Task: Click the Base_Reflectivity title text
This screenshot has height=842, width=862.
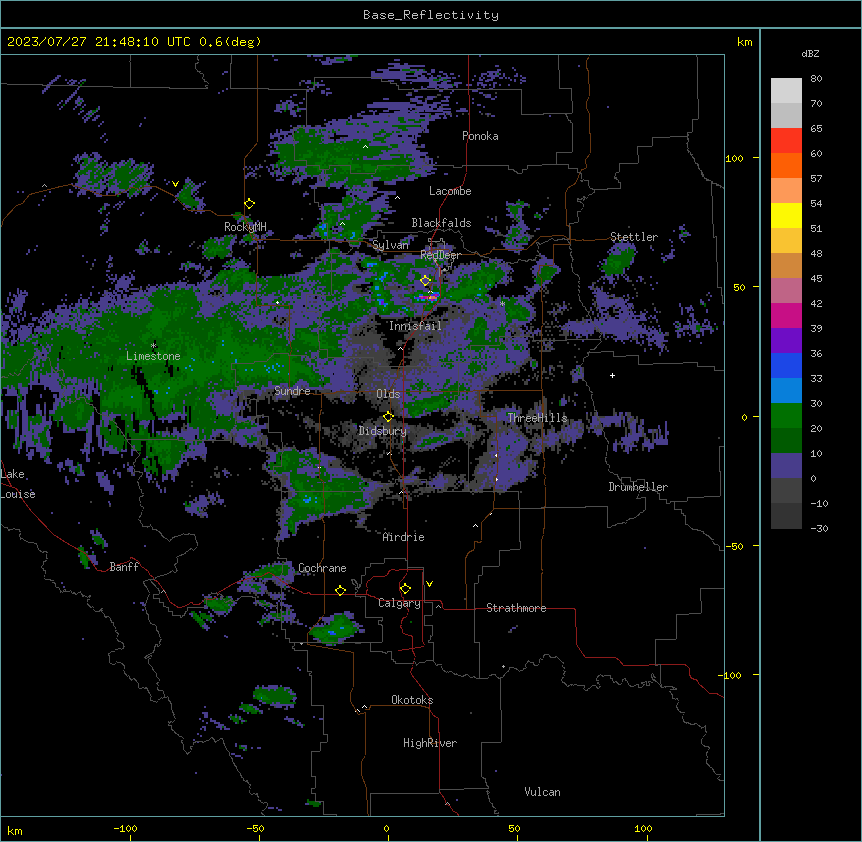Action: coord(431,15)
